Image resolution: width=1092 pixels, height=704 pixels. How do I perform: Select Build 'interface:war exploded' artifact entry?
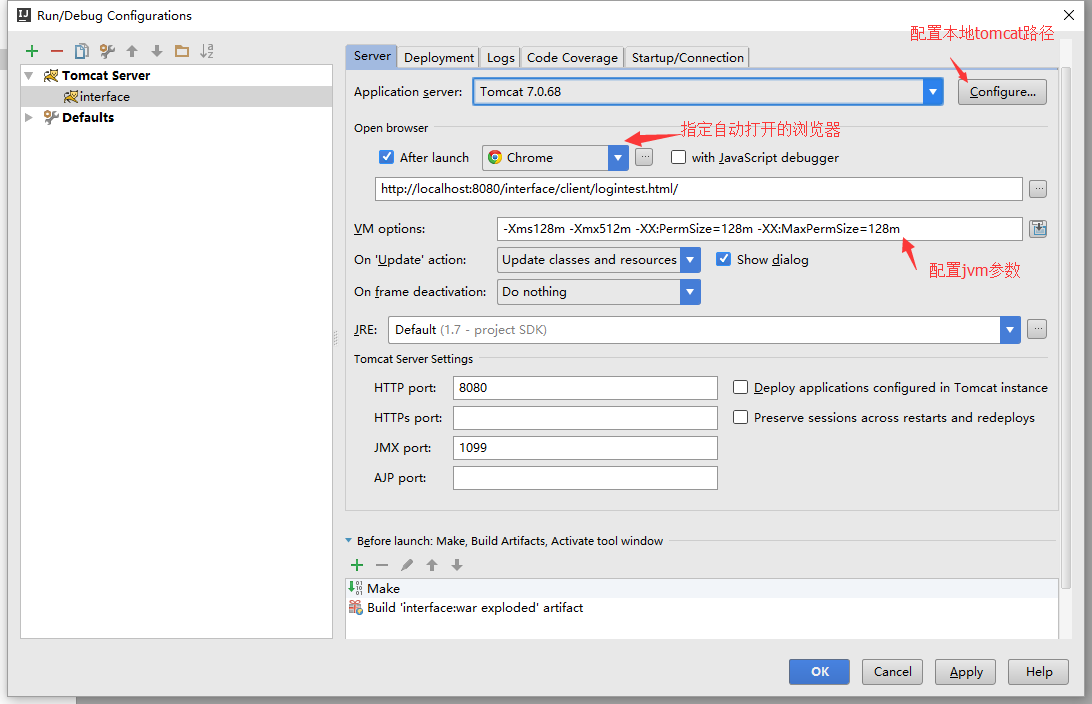tap(702, 608)
